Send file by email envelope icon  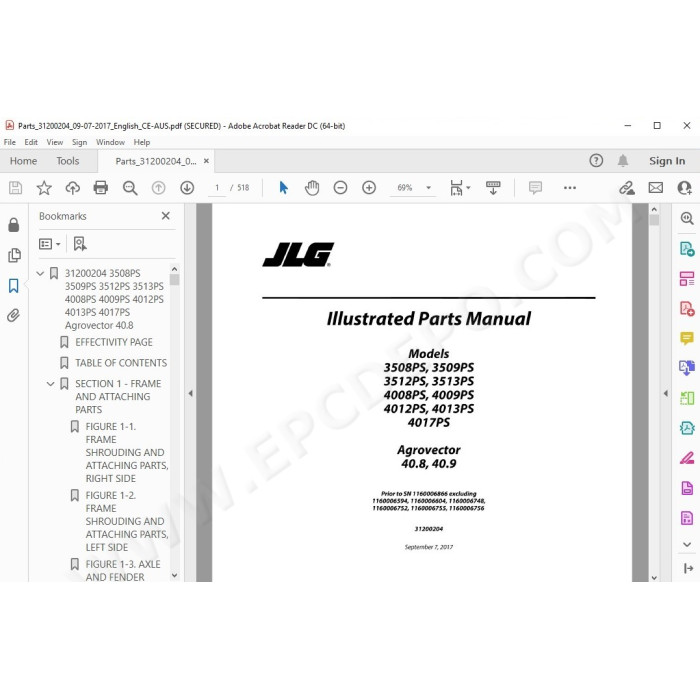click(655, 188)
